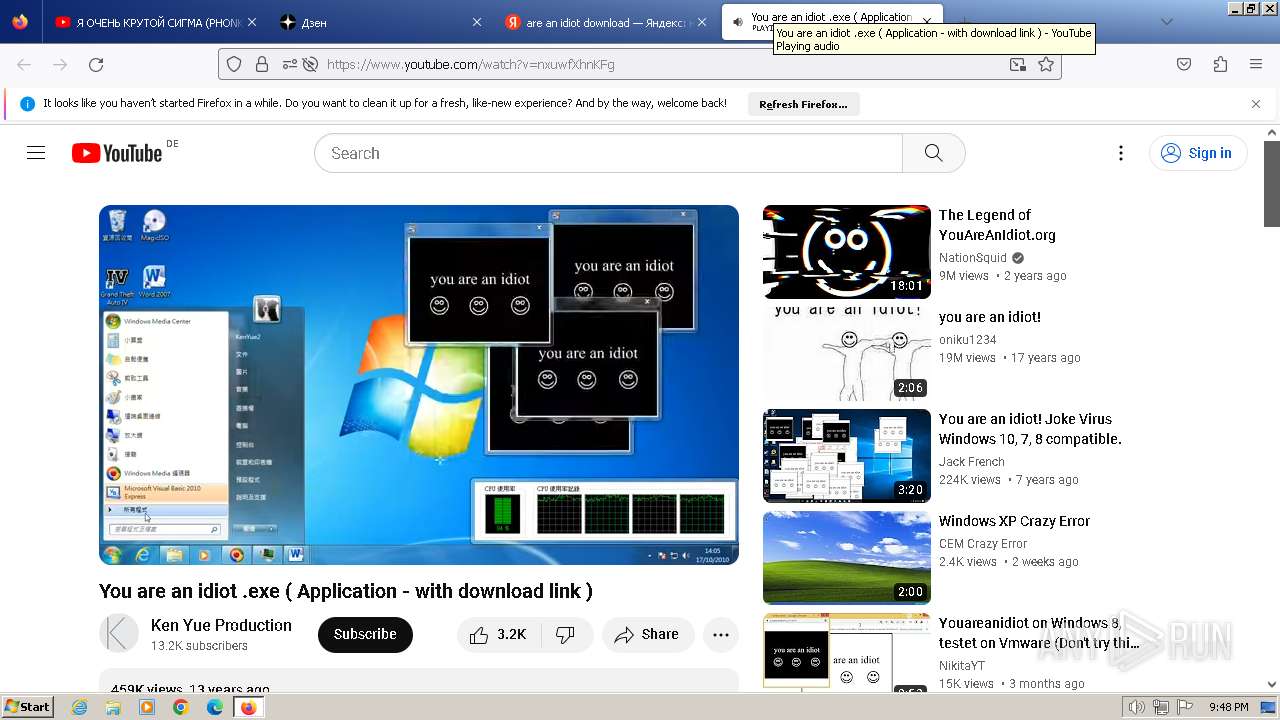Click the video player area

click(x=419, y=385)
